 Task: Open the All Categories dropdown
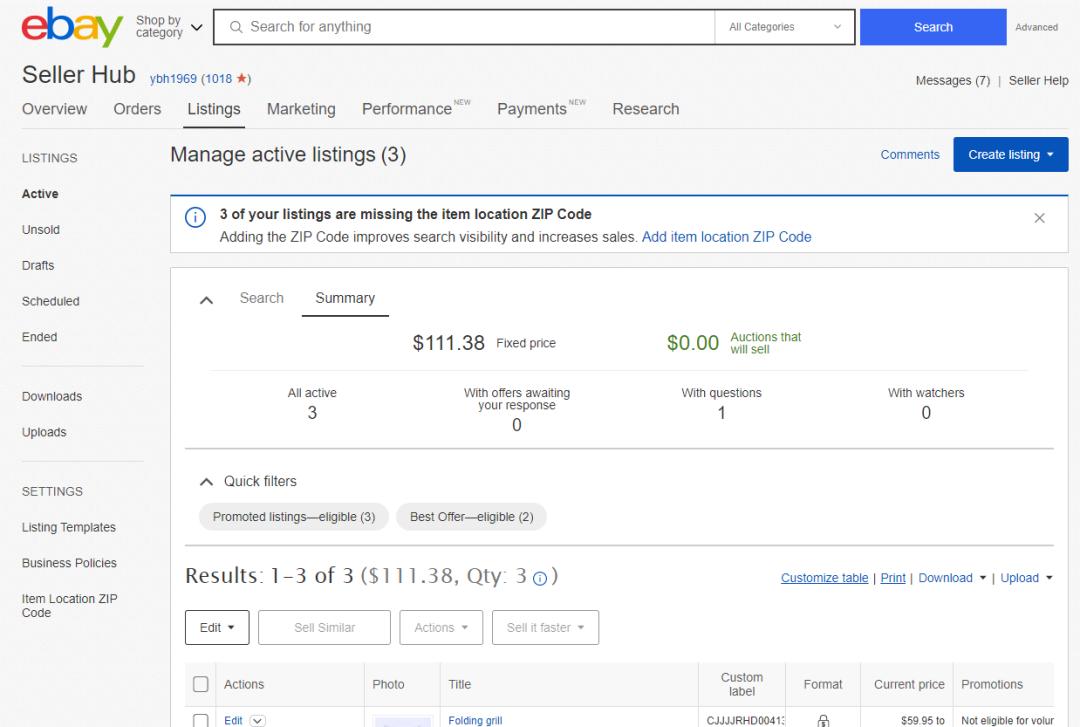point(784,27)
